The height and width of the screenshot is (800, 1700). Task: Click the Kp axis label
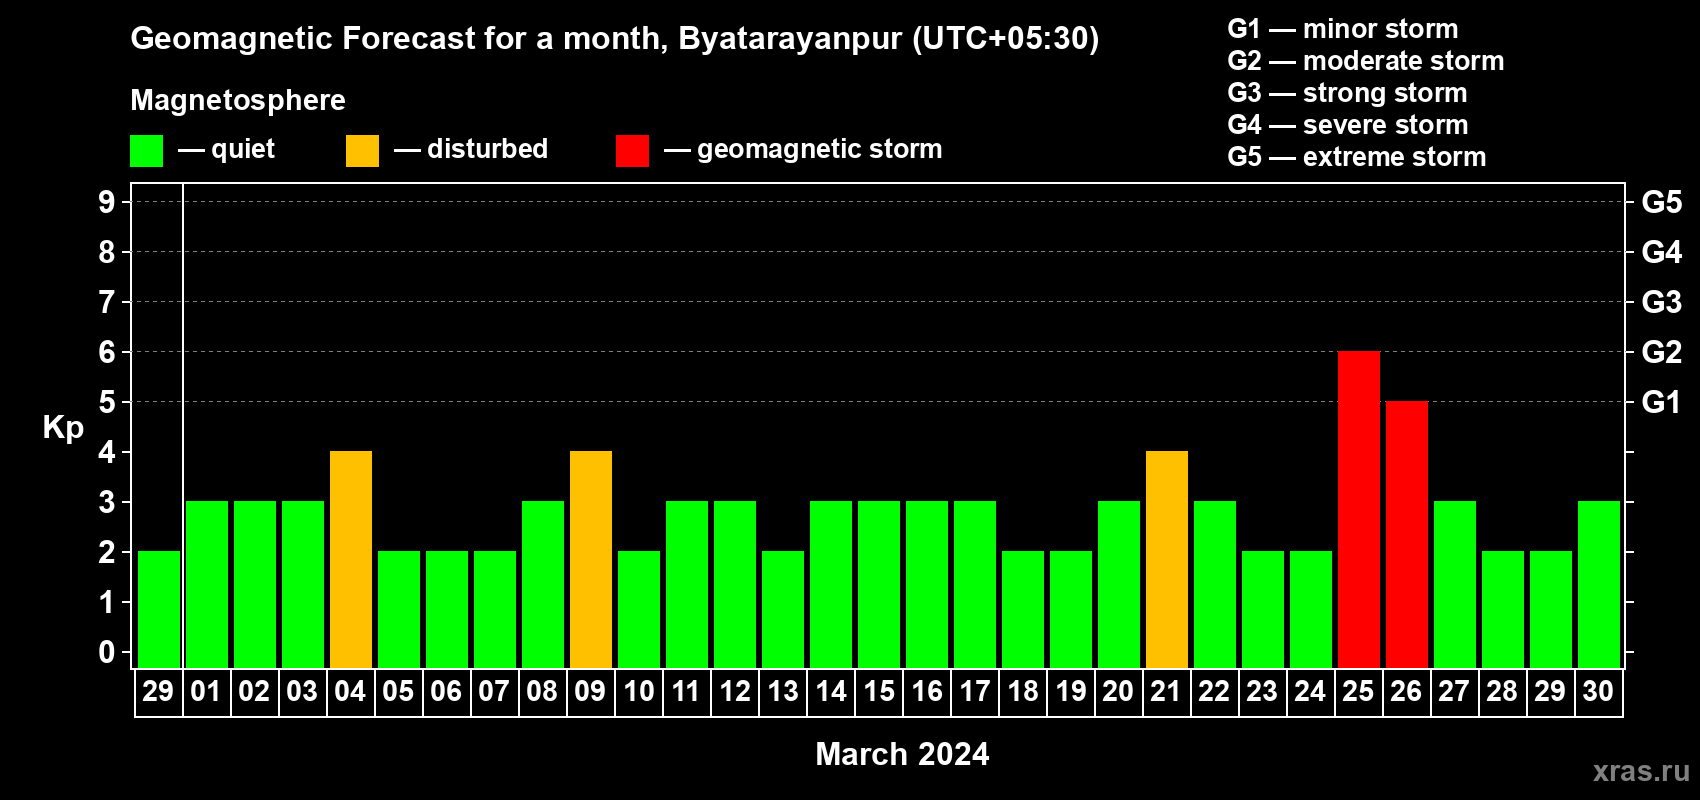63,428
